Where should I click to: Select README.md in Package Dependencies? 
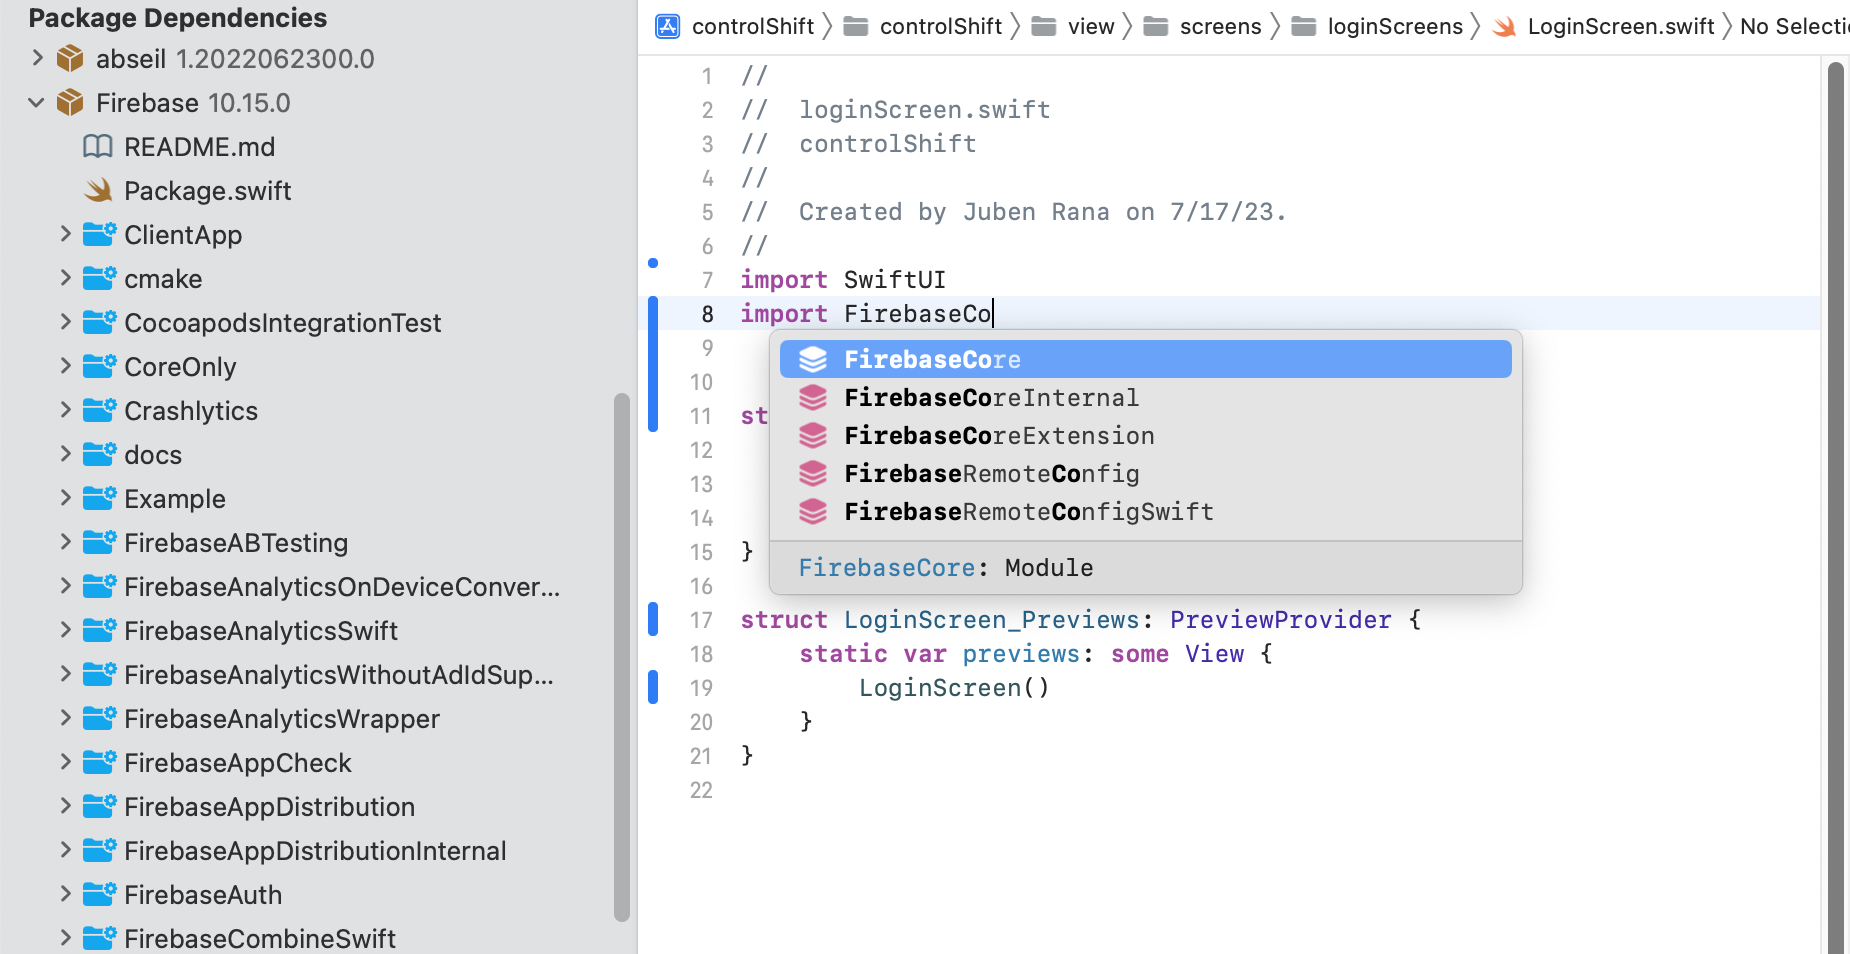(x=199, y=147)
